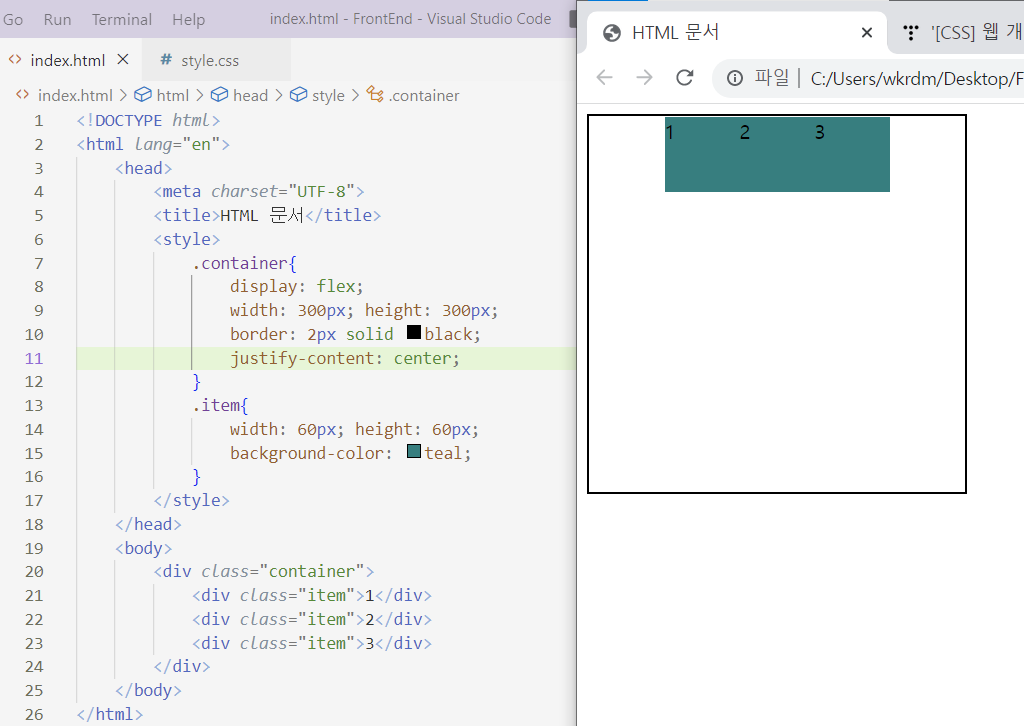Click the closing </html> tag
The image size is (1024, 726).
(110, 714)
